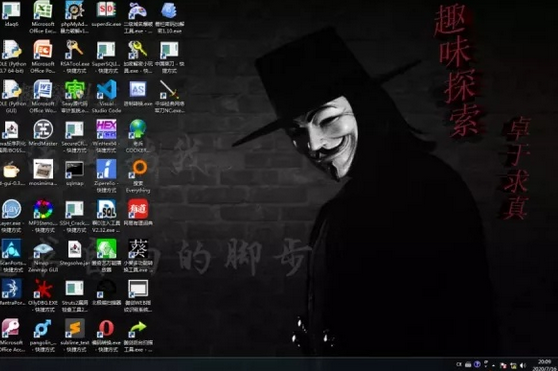Launch OllyDBG.EXE shortcut
The image size is (558, 371).
coord(43,296)
